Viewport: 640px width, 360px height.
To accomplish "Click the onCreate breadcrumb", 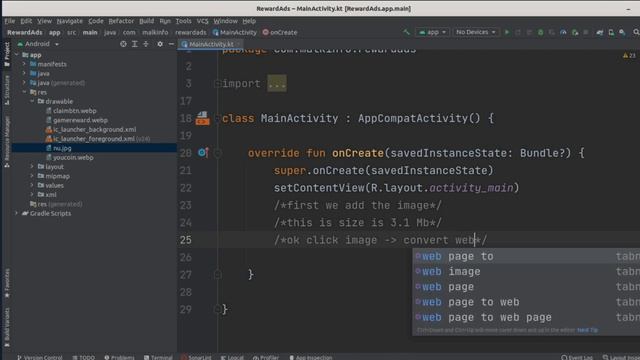I will [280, 32].
